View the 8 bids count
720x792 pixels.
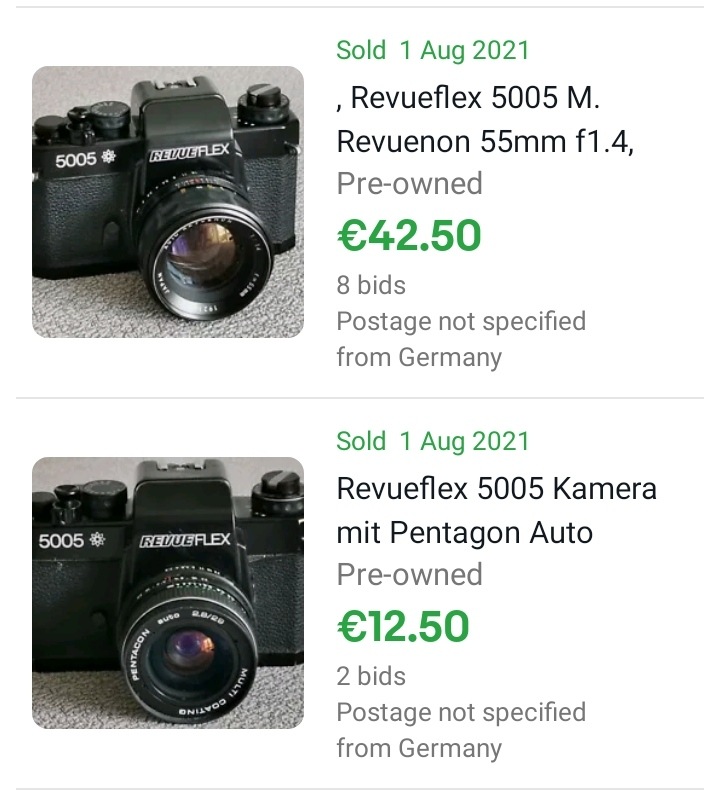click(x=371, y=285)
